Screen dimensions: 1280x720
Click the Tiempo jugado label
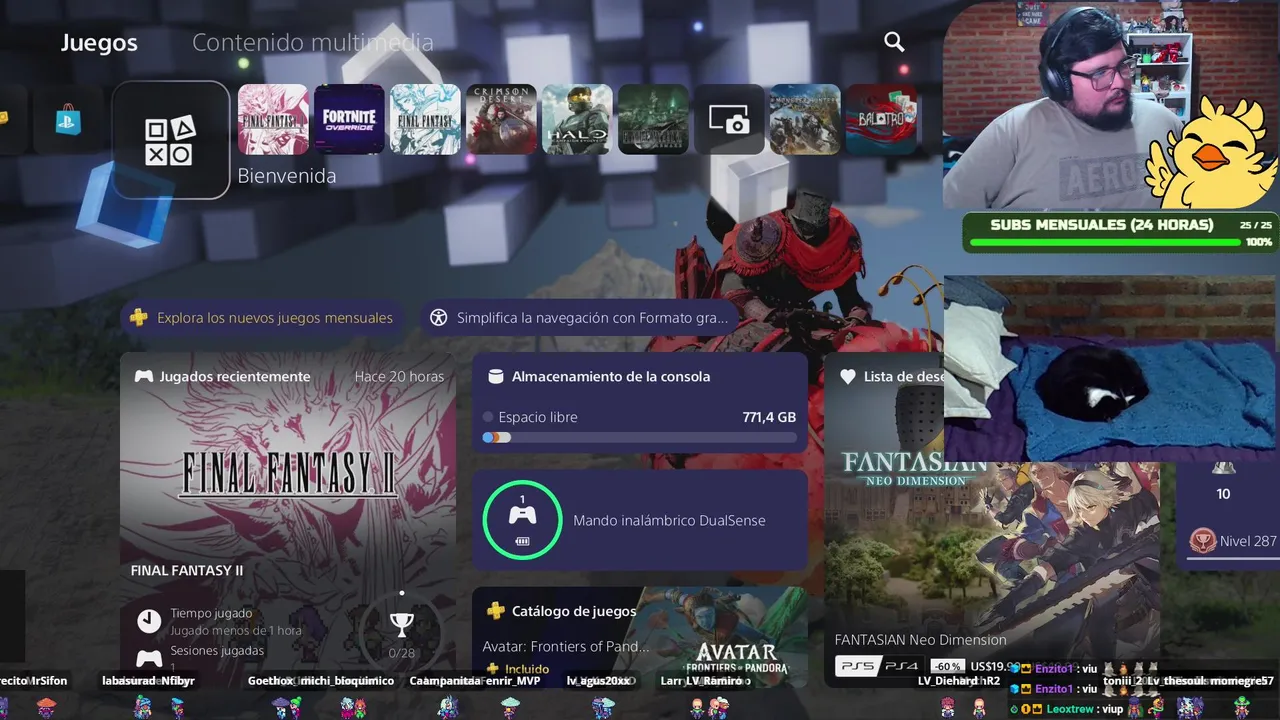pos(211,613)
